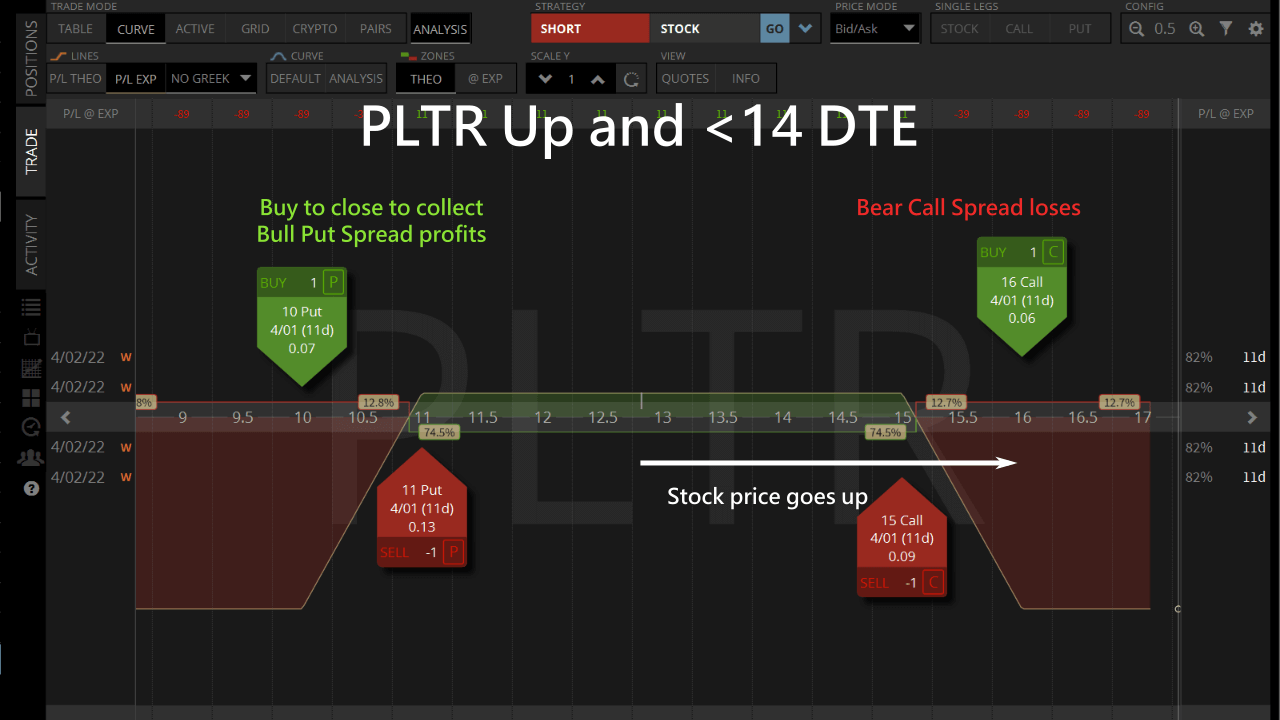1280x720 pixels.
Task: Click the top ANALYSIS button
Action: pos(440,29)
